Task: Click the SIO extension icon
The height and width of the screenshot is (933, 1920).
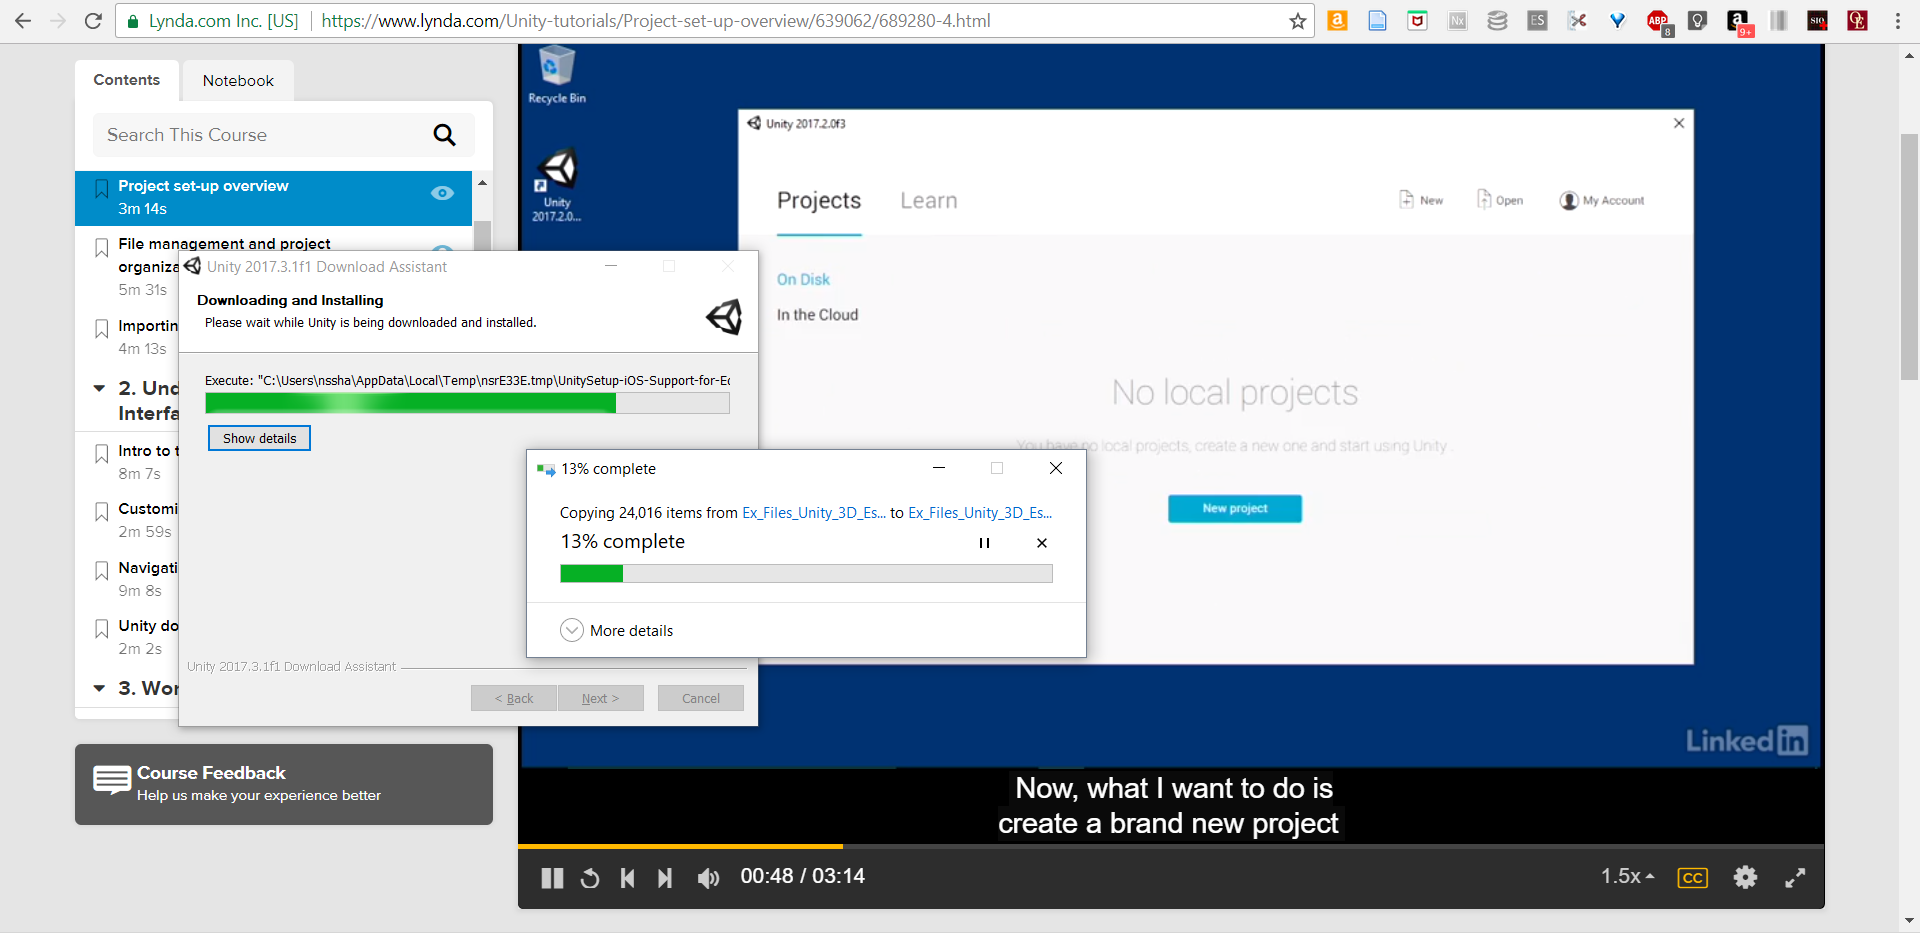Action: pyautogui.click(x=1817, y=20)
